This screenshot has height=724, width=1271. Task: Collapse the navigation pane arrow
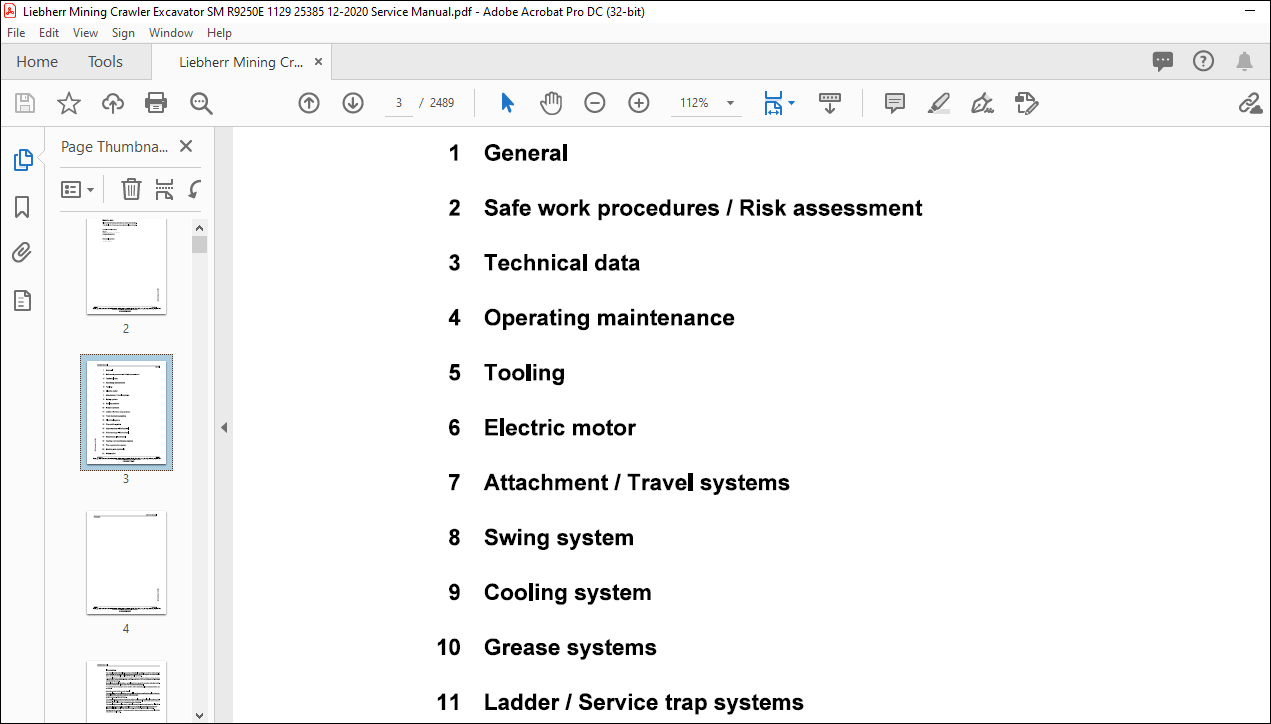click(x=224, y=427)
